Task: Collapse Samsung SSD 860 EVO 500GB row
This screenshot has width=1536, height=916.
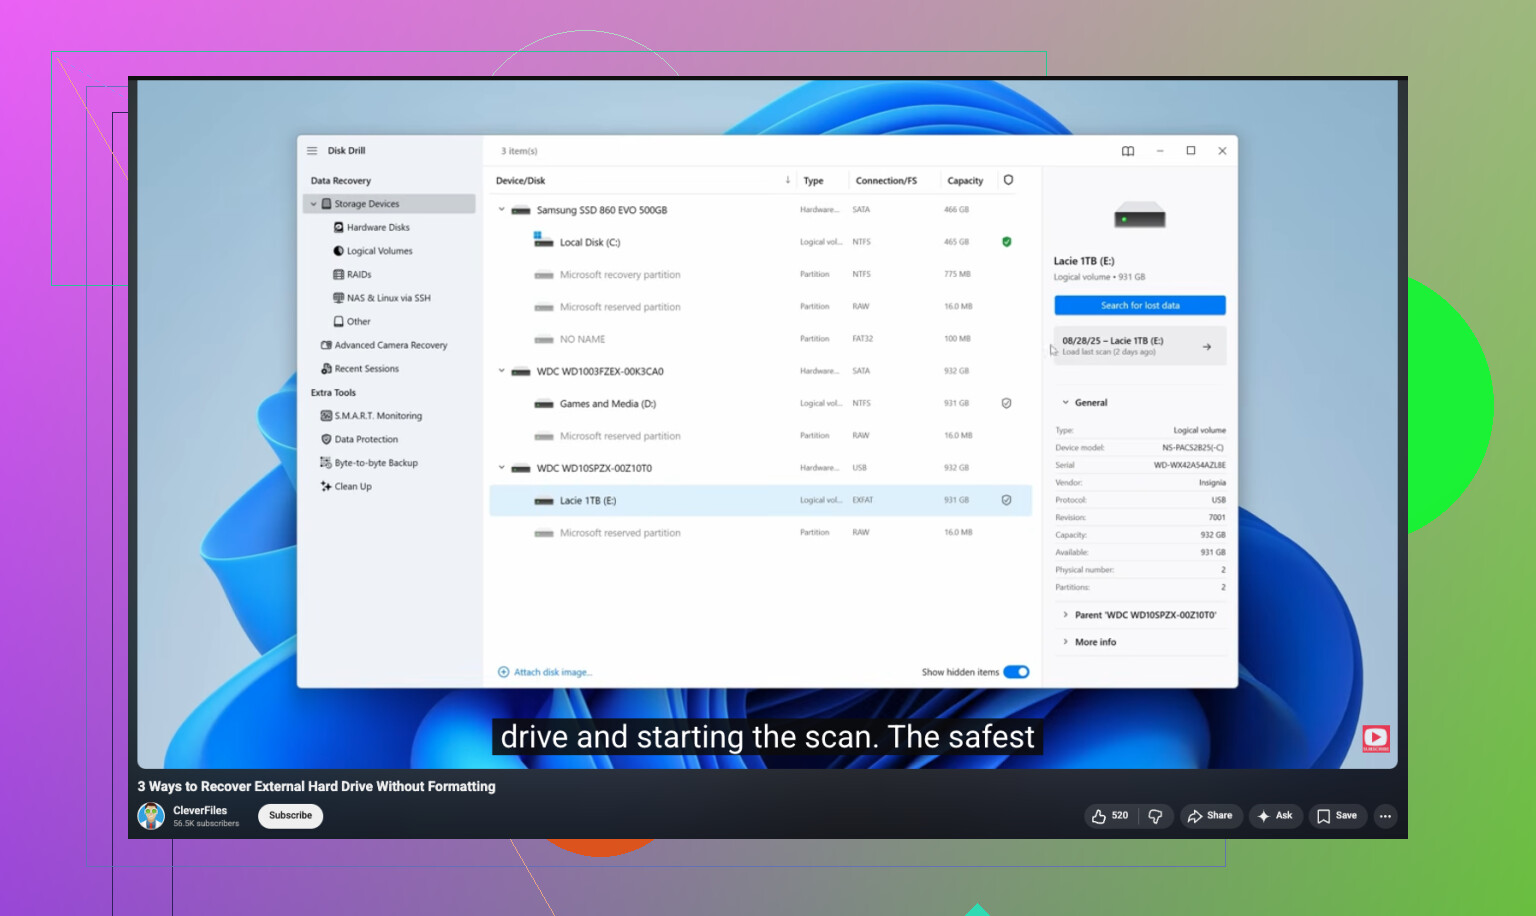Action: coord(502,210)
